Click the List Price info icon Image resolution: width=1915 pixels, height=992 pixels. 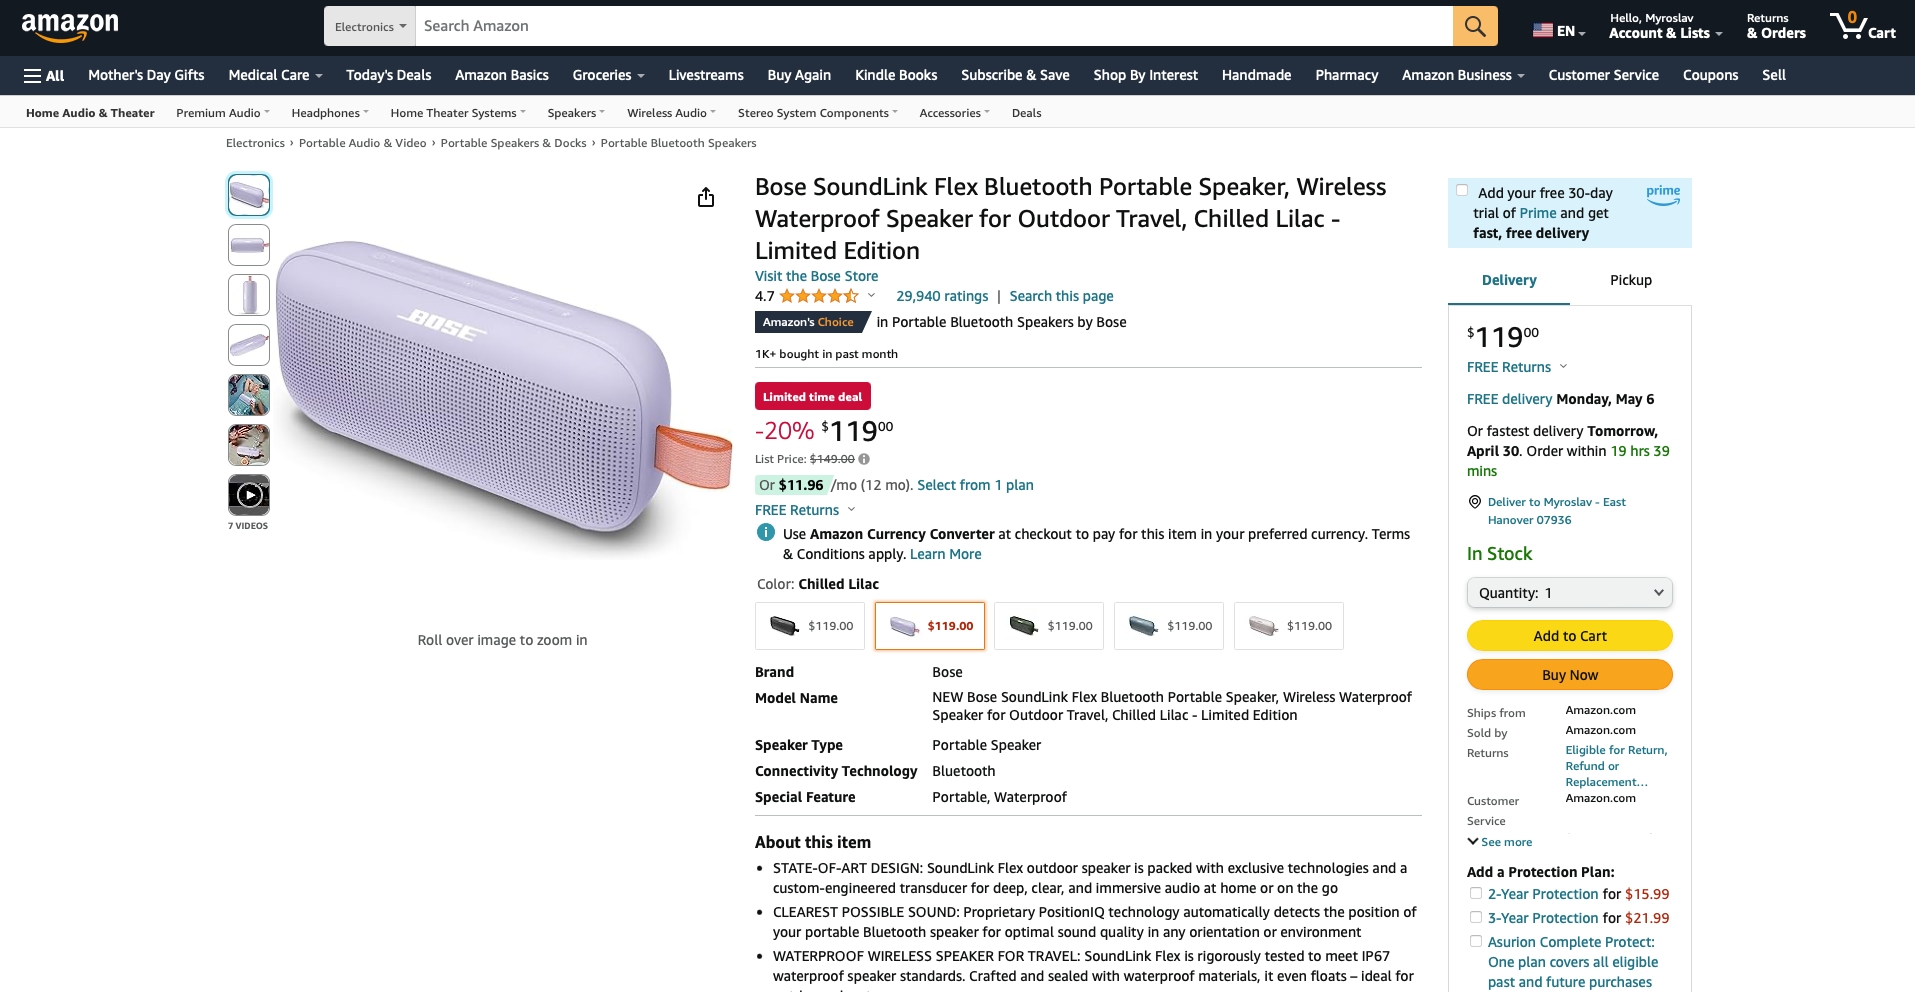click(864, 459)
